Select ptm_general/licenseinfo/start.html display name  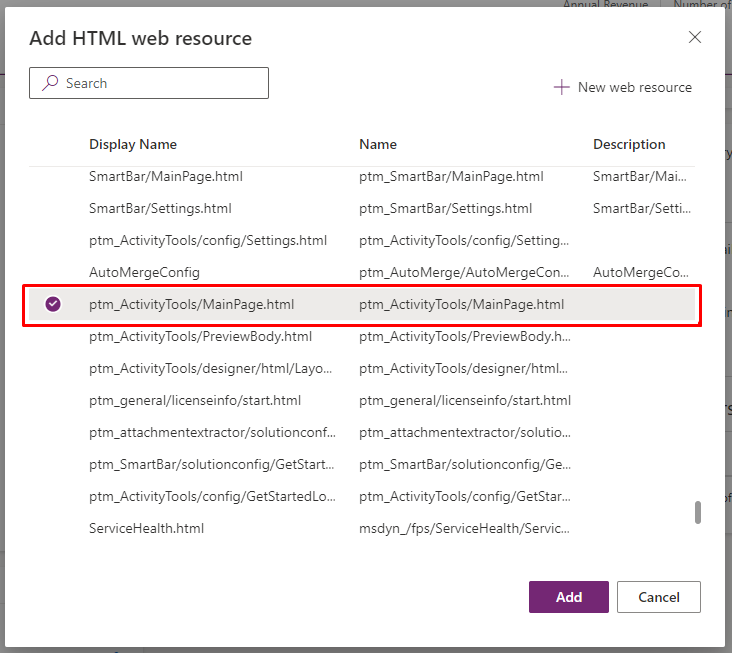(x=195, y=400)
